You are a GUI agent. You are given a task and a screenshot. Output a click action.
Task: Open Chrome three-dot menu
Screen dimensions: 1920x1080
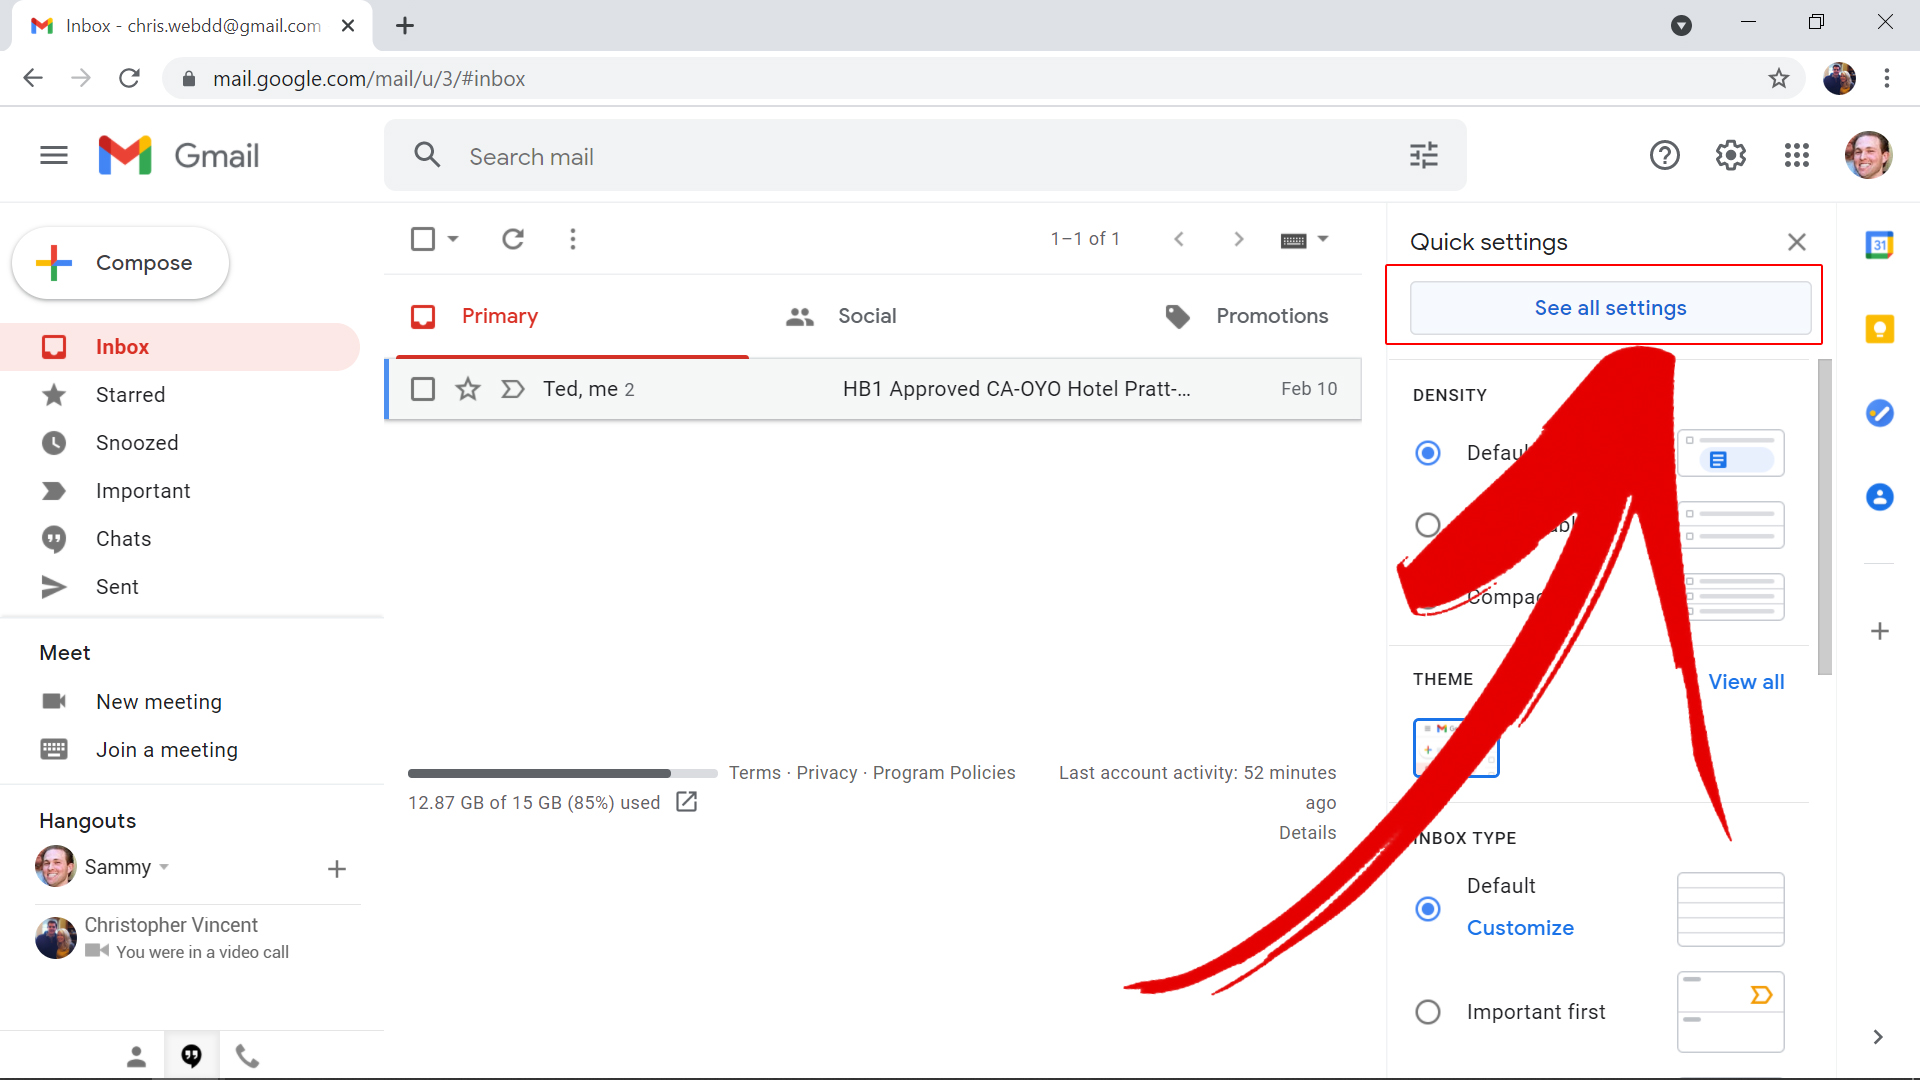[x=1886, y=78]
